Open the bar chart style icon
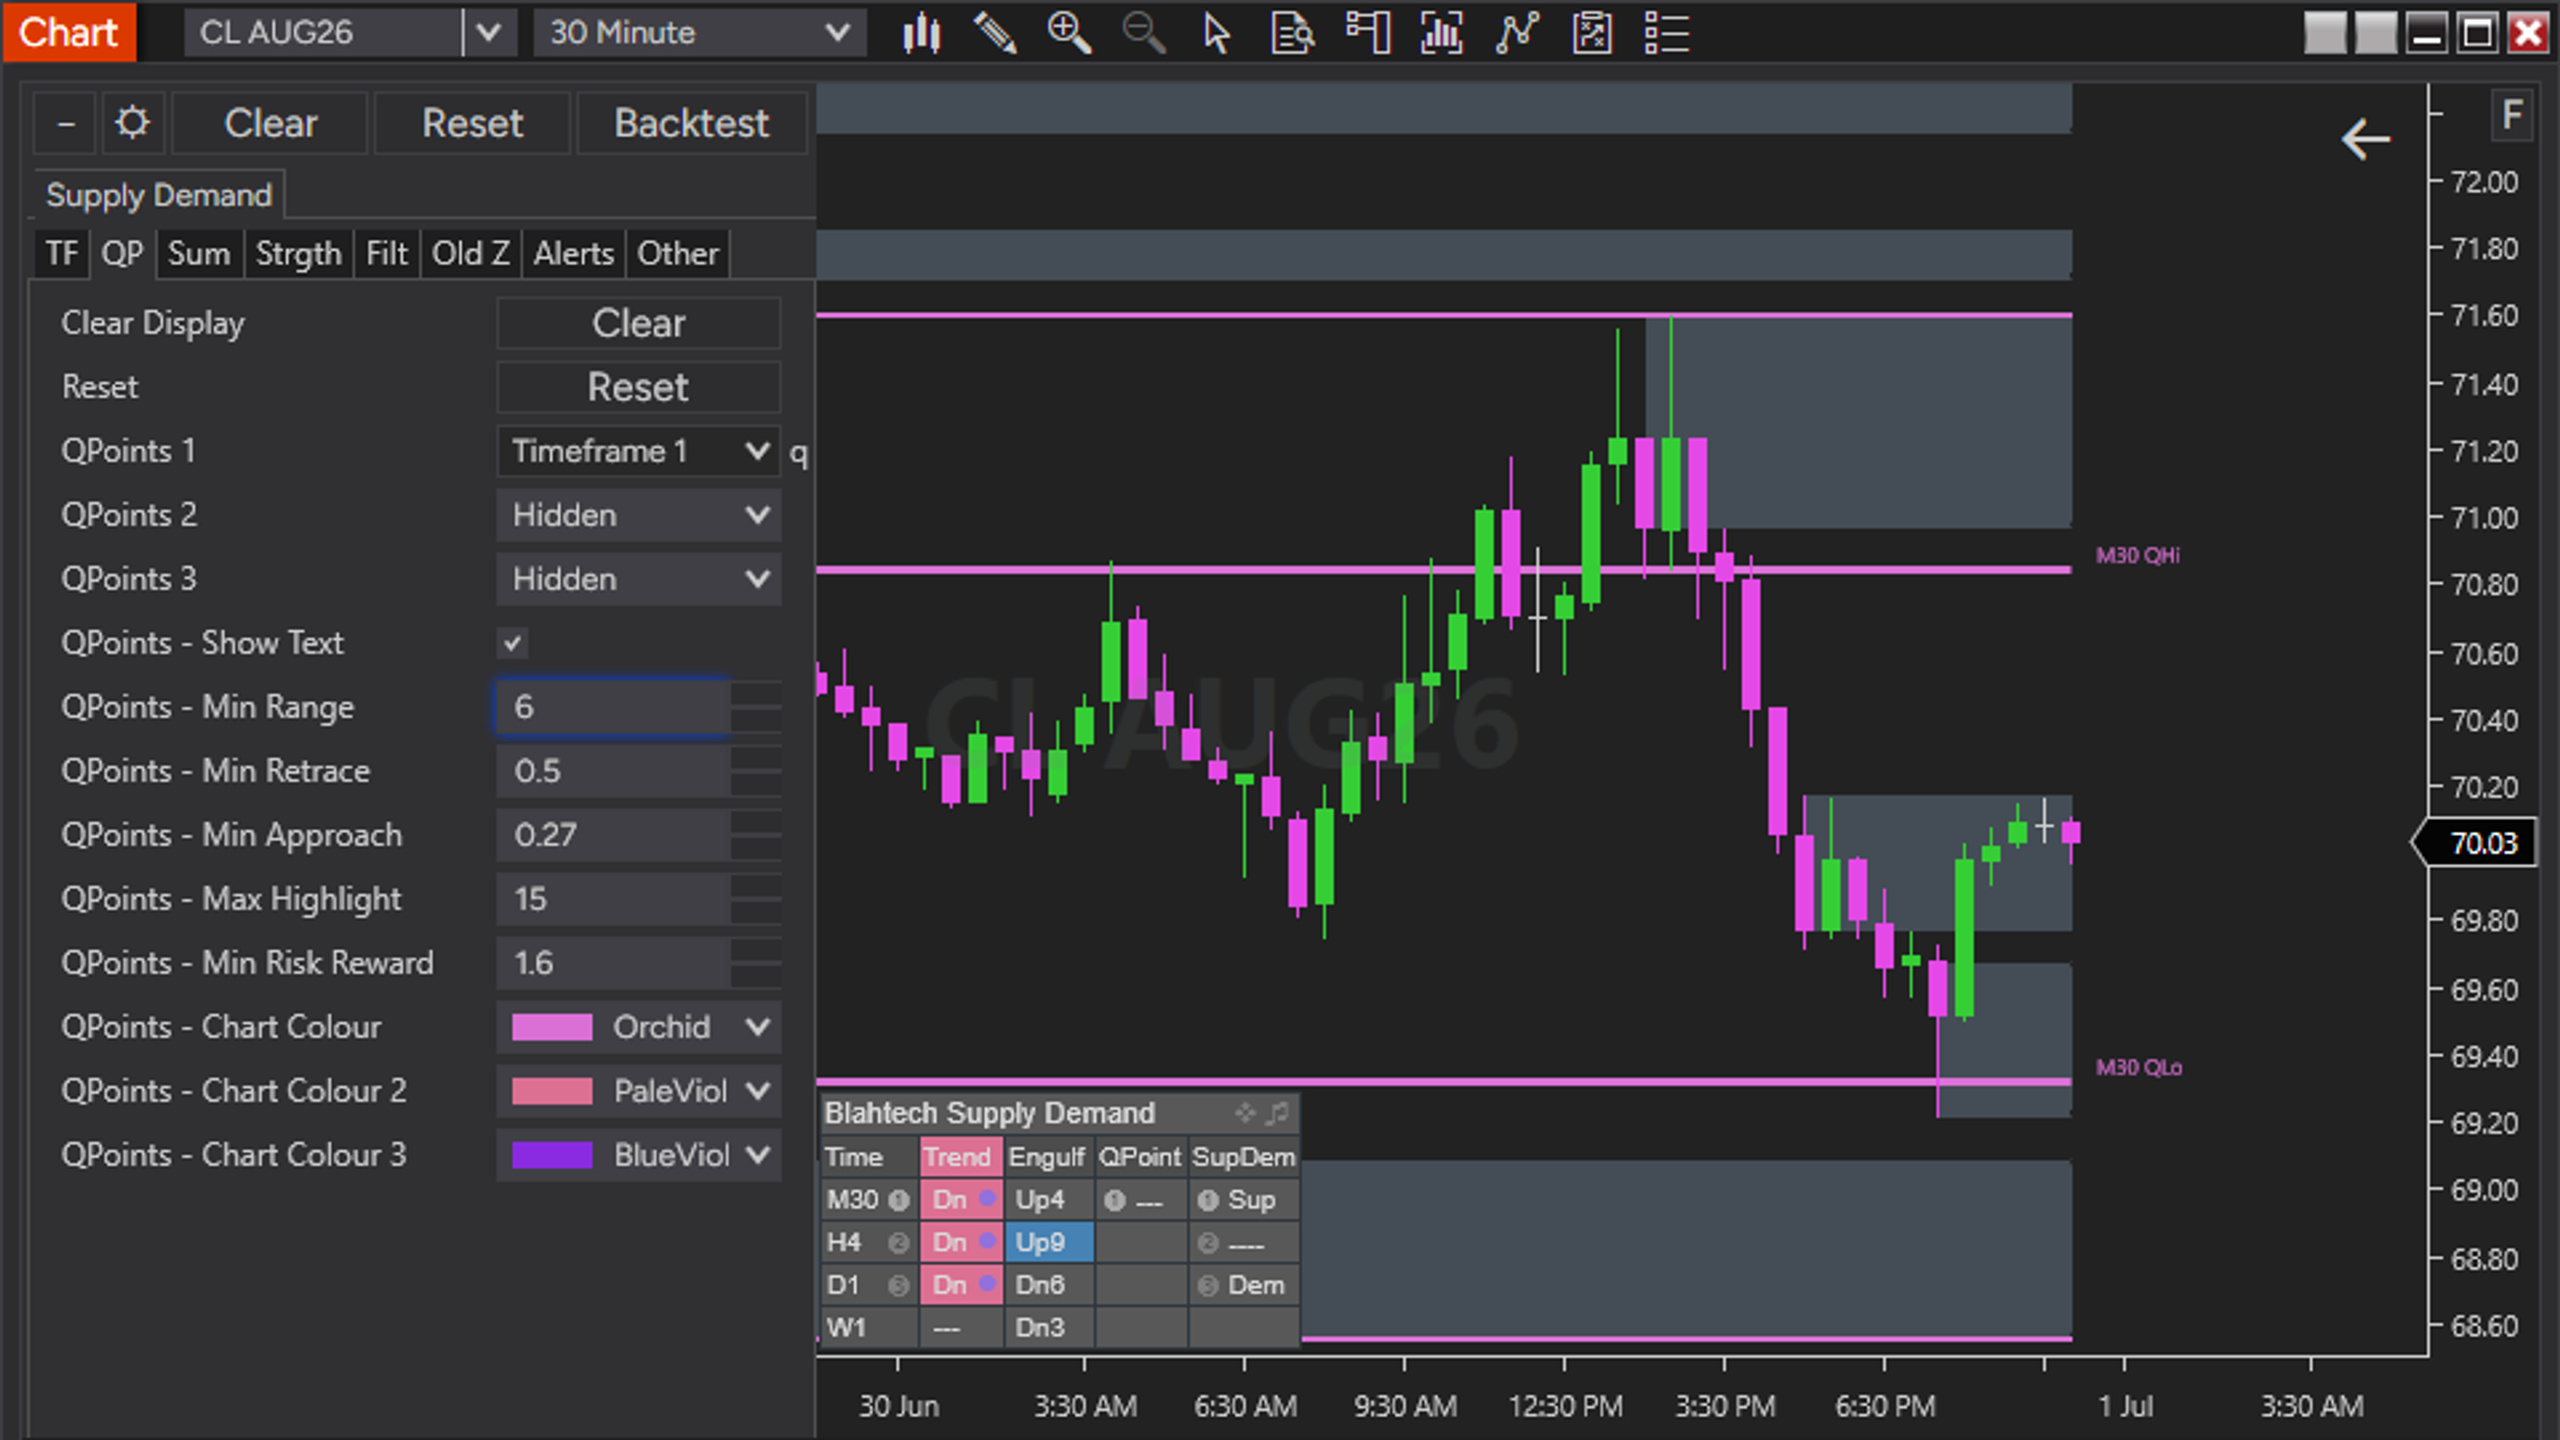 (x=921, y=33)
